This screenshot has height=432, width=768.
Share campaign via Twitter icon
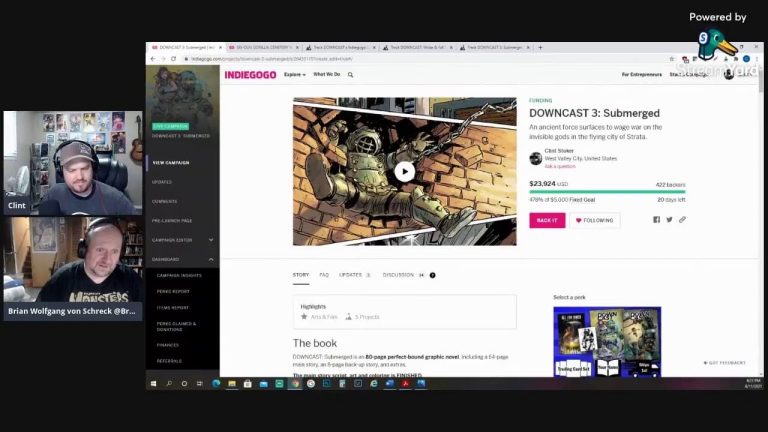click(x=670, y=220)
